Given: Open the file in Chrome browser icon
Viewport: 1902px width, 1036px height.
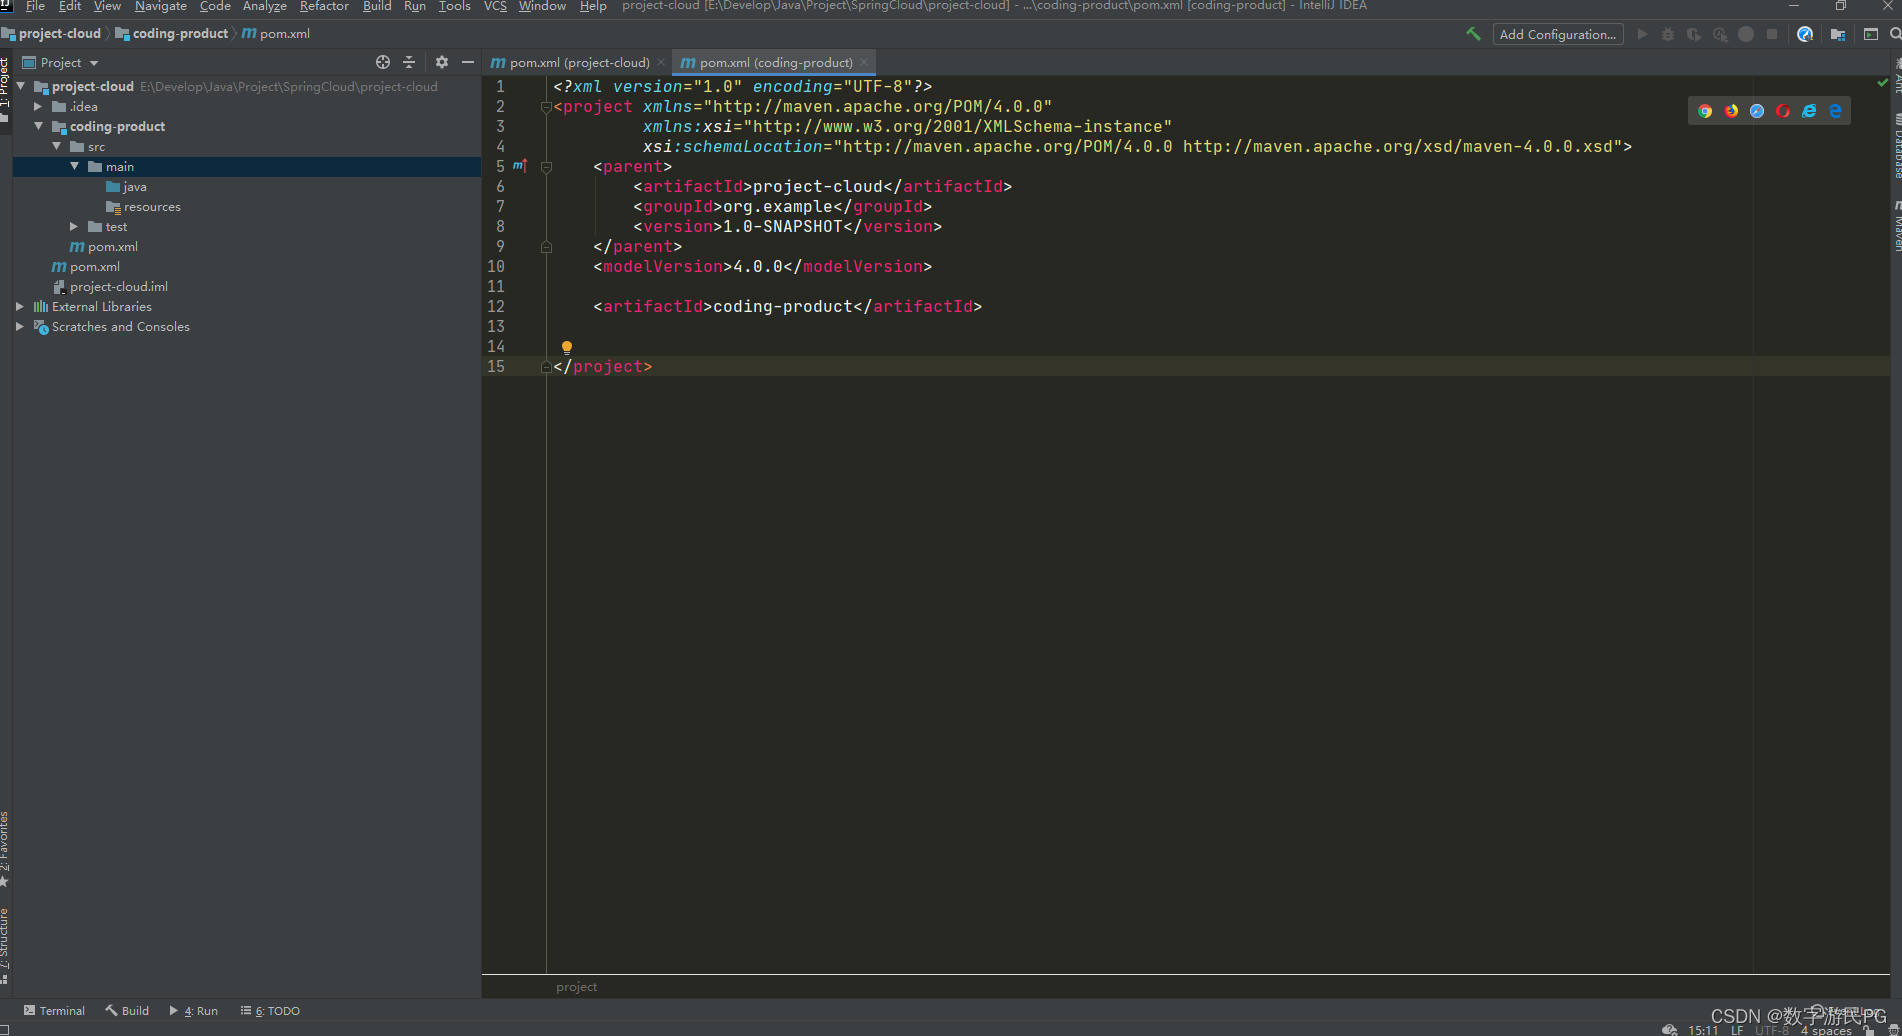Looking at the screenshot, I should pyautogui.click(x=1705, y=111).
